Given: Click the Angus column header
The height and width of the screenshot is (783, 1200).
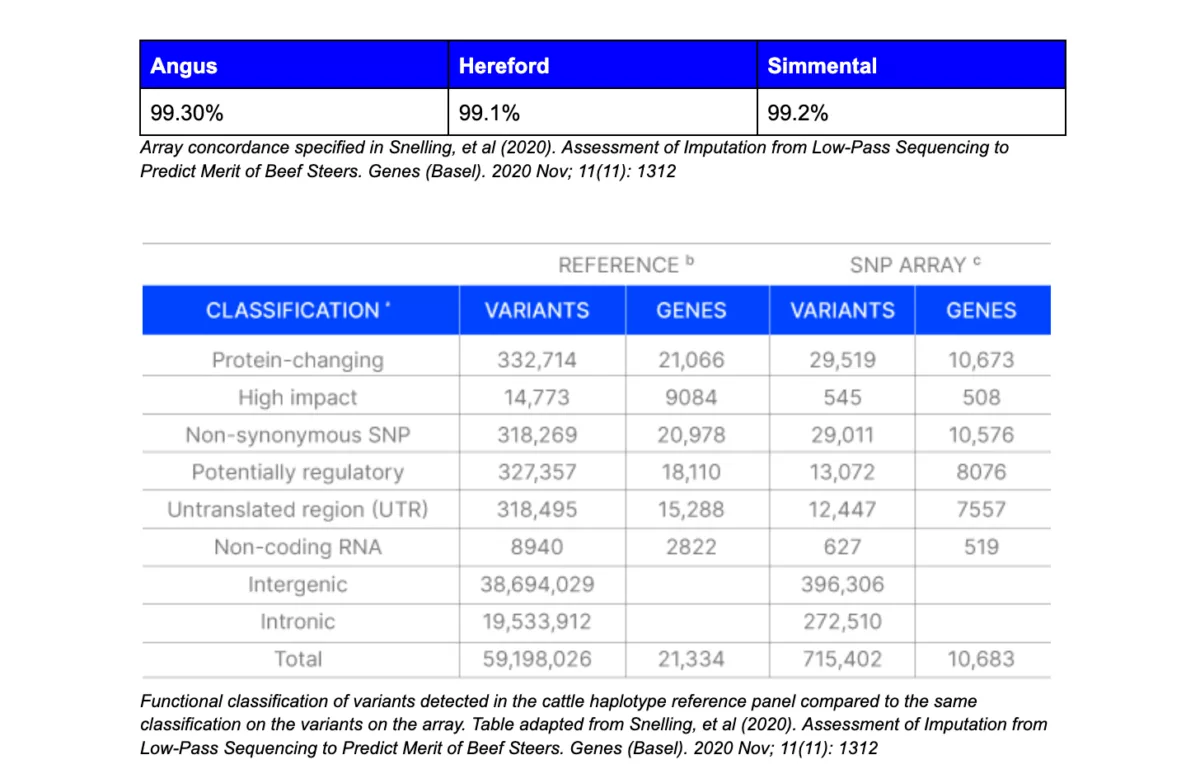Looking at the screenshot, I should click(x=184, y=66).
